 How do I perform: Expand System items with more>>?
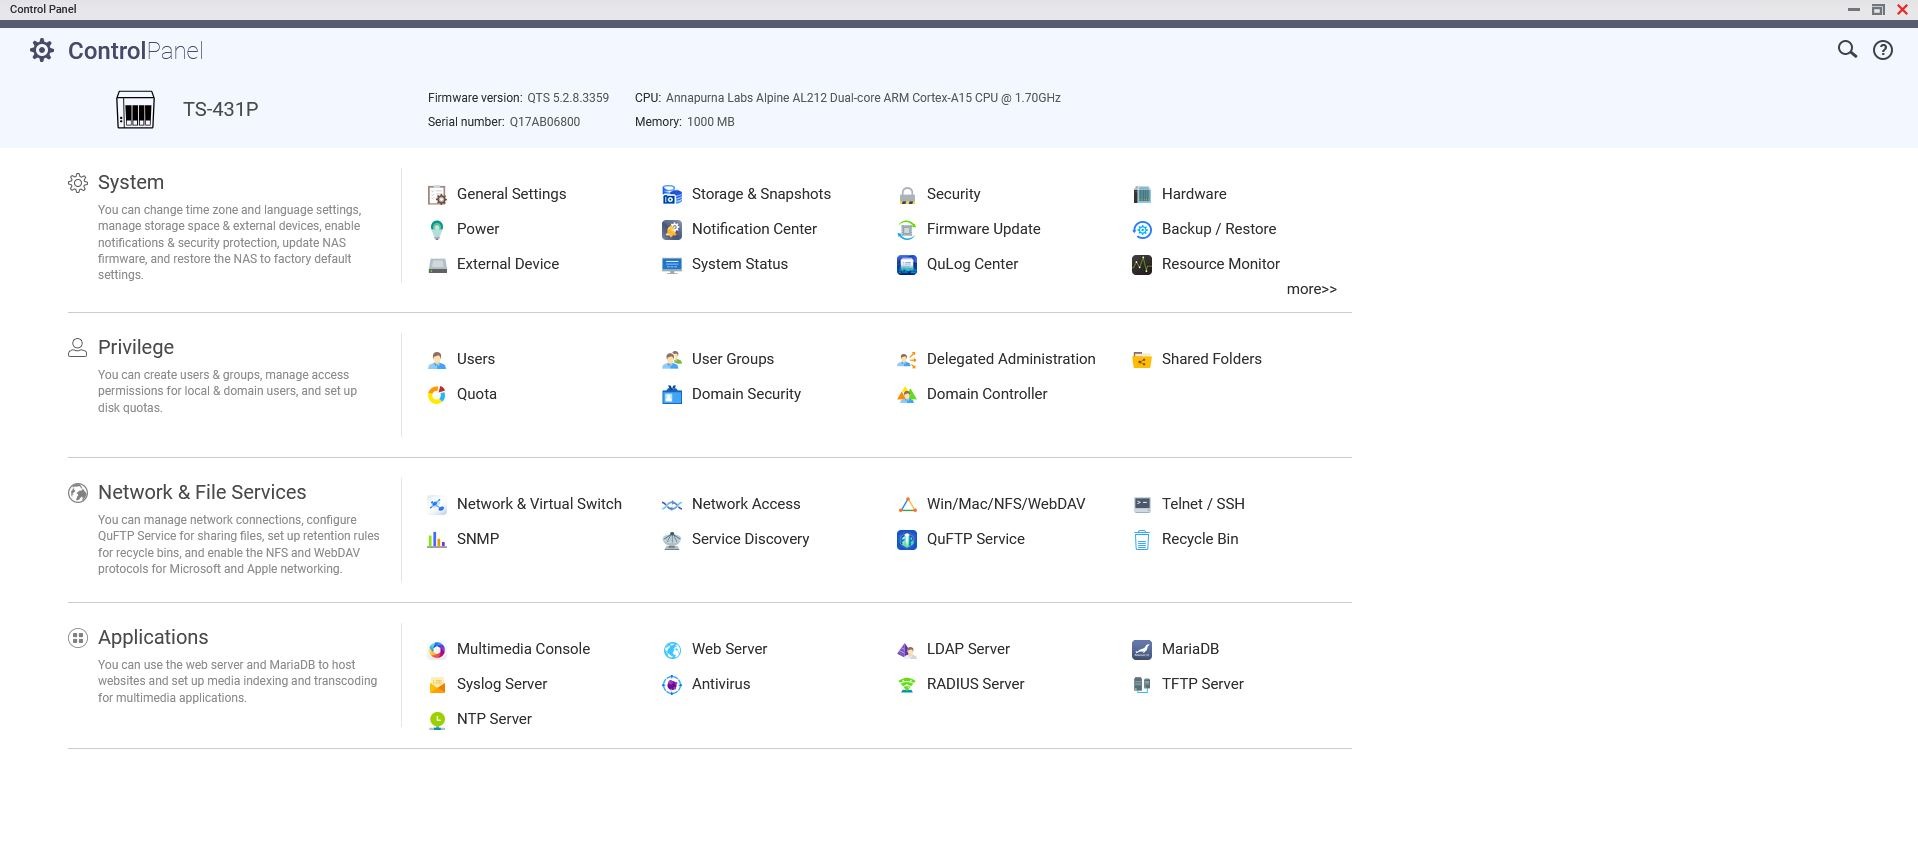(1311, 289)
